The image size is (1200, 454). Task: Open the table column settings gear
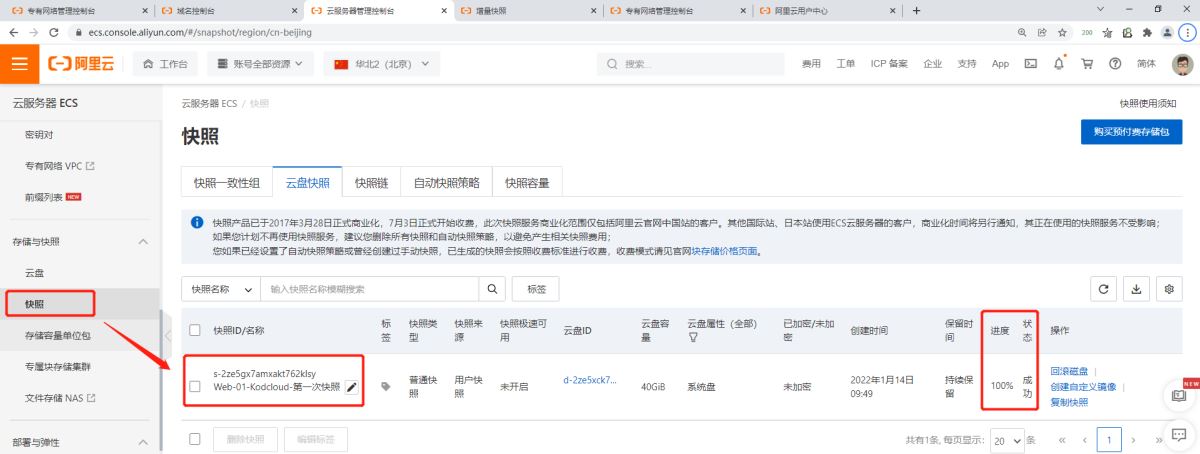1168,289
